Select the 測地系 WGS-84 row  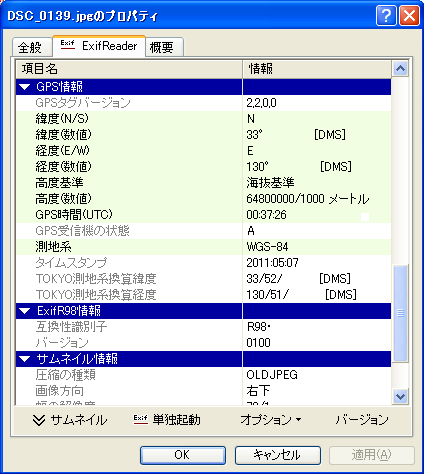203,247
